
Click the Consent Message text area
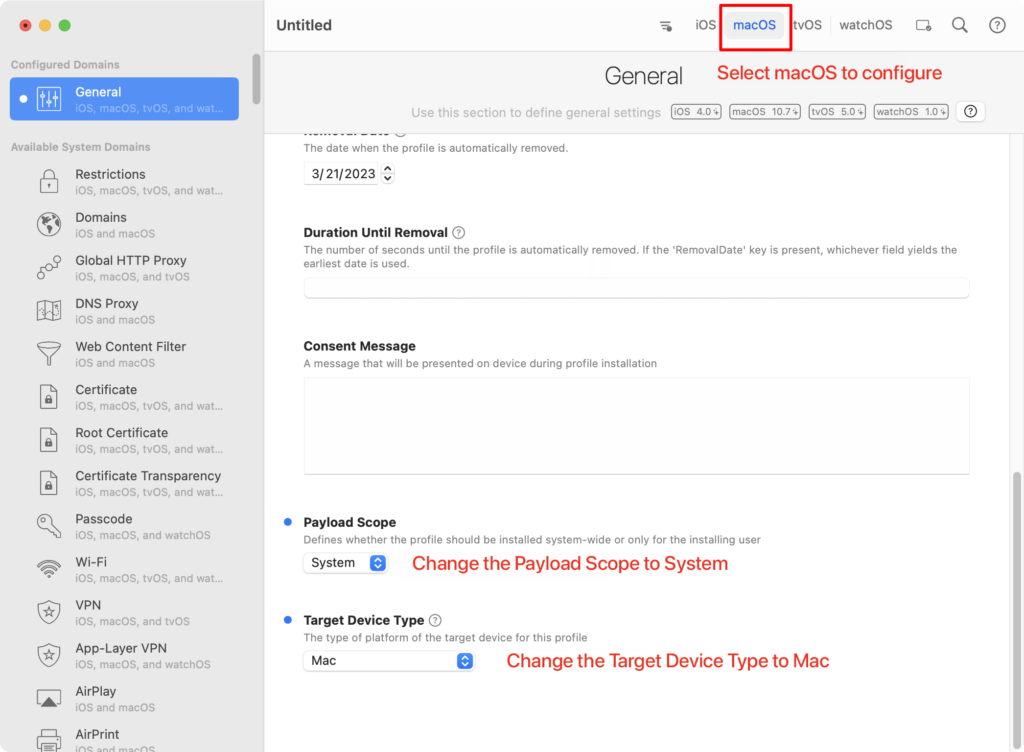636,426
